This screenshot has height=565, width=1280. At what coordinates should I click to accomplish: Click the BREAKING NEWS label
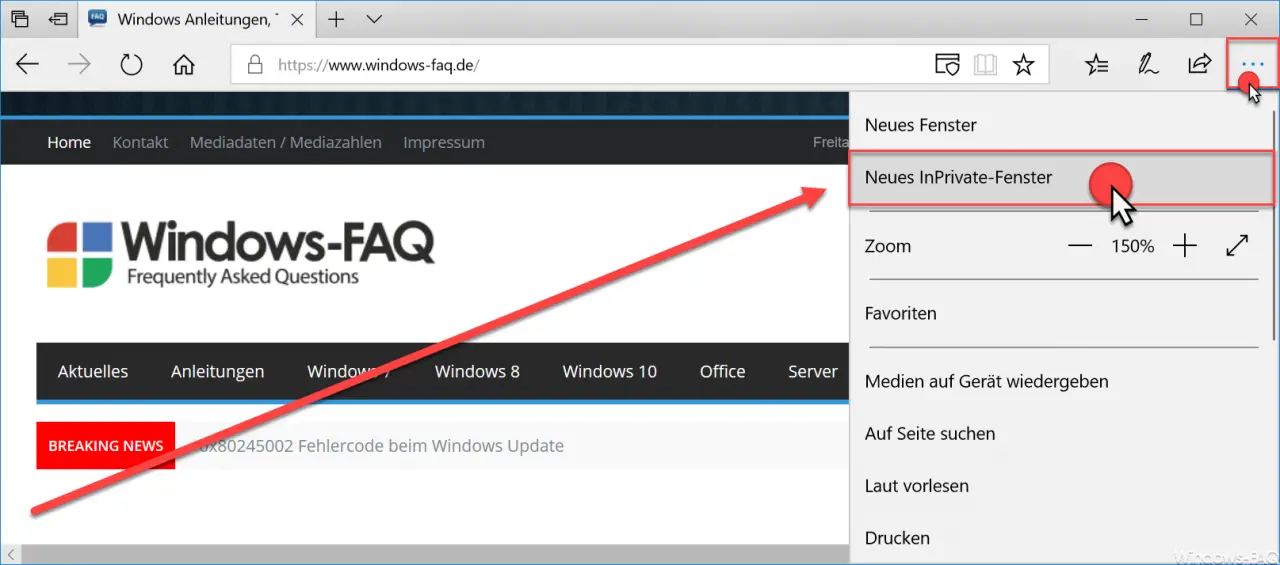click(106, 446)
